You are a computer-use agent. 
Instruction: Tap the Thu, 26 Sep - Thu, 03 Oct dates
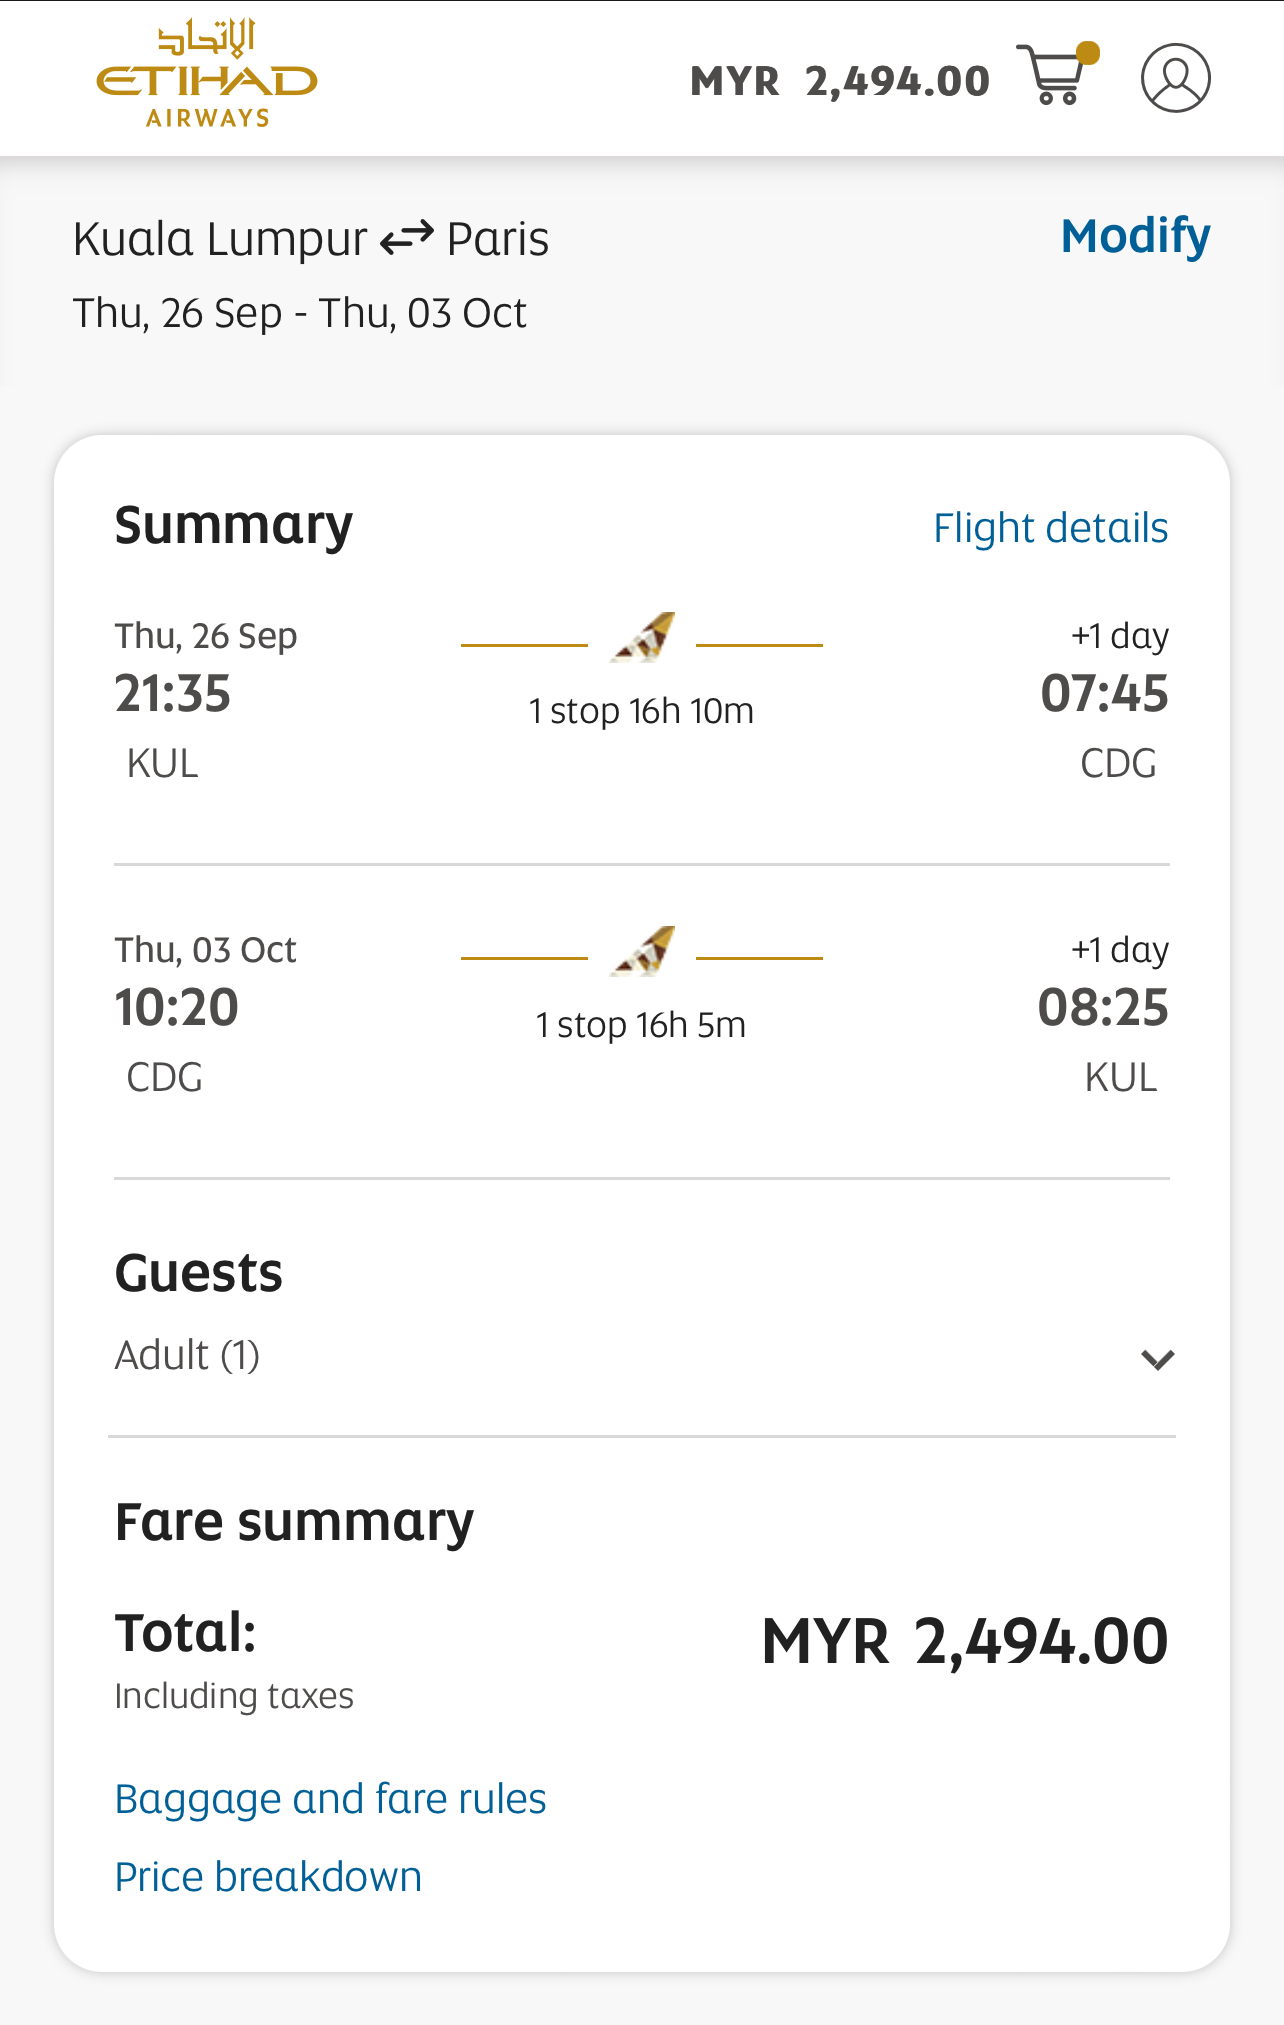[x=299, y=313]
